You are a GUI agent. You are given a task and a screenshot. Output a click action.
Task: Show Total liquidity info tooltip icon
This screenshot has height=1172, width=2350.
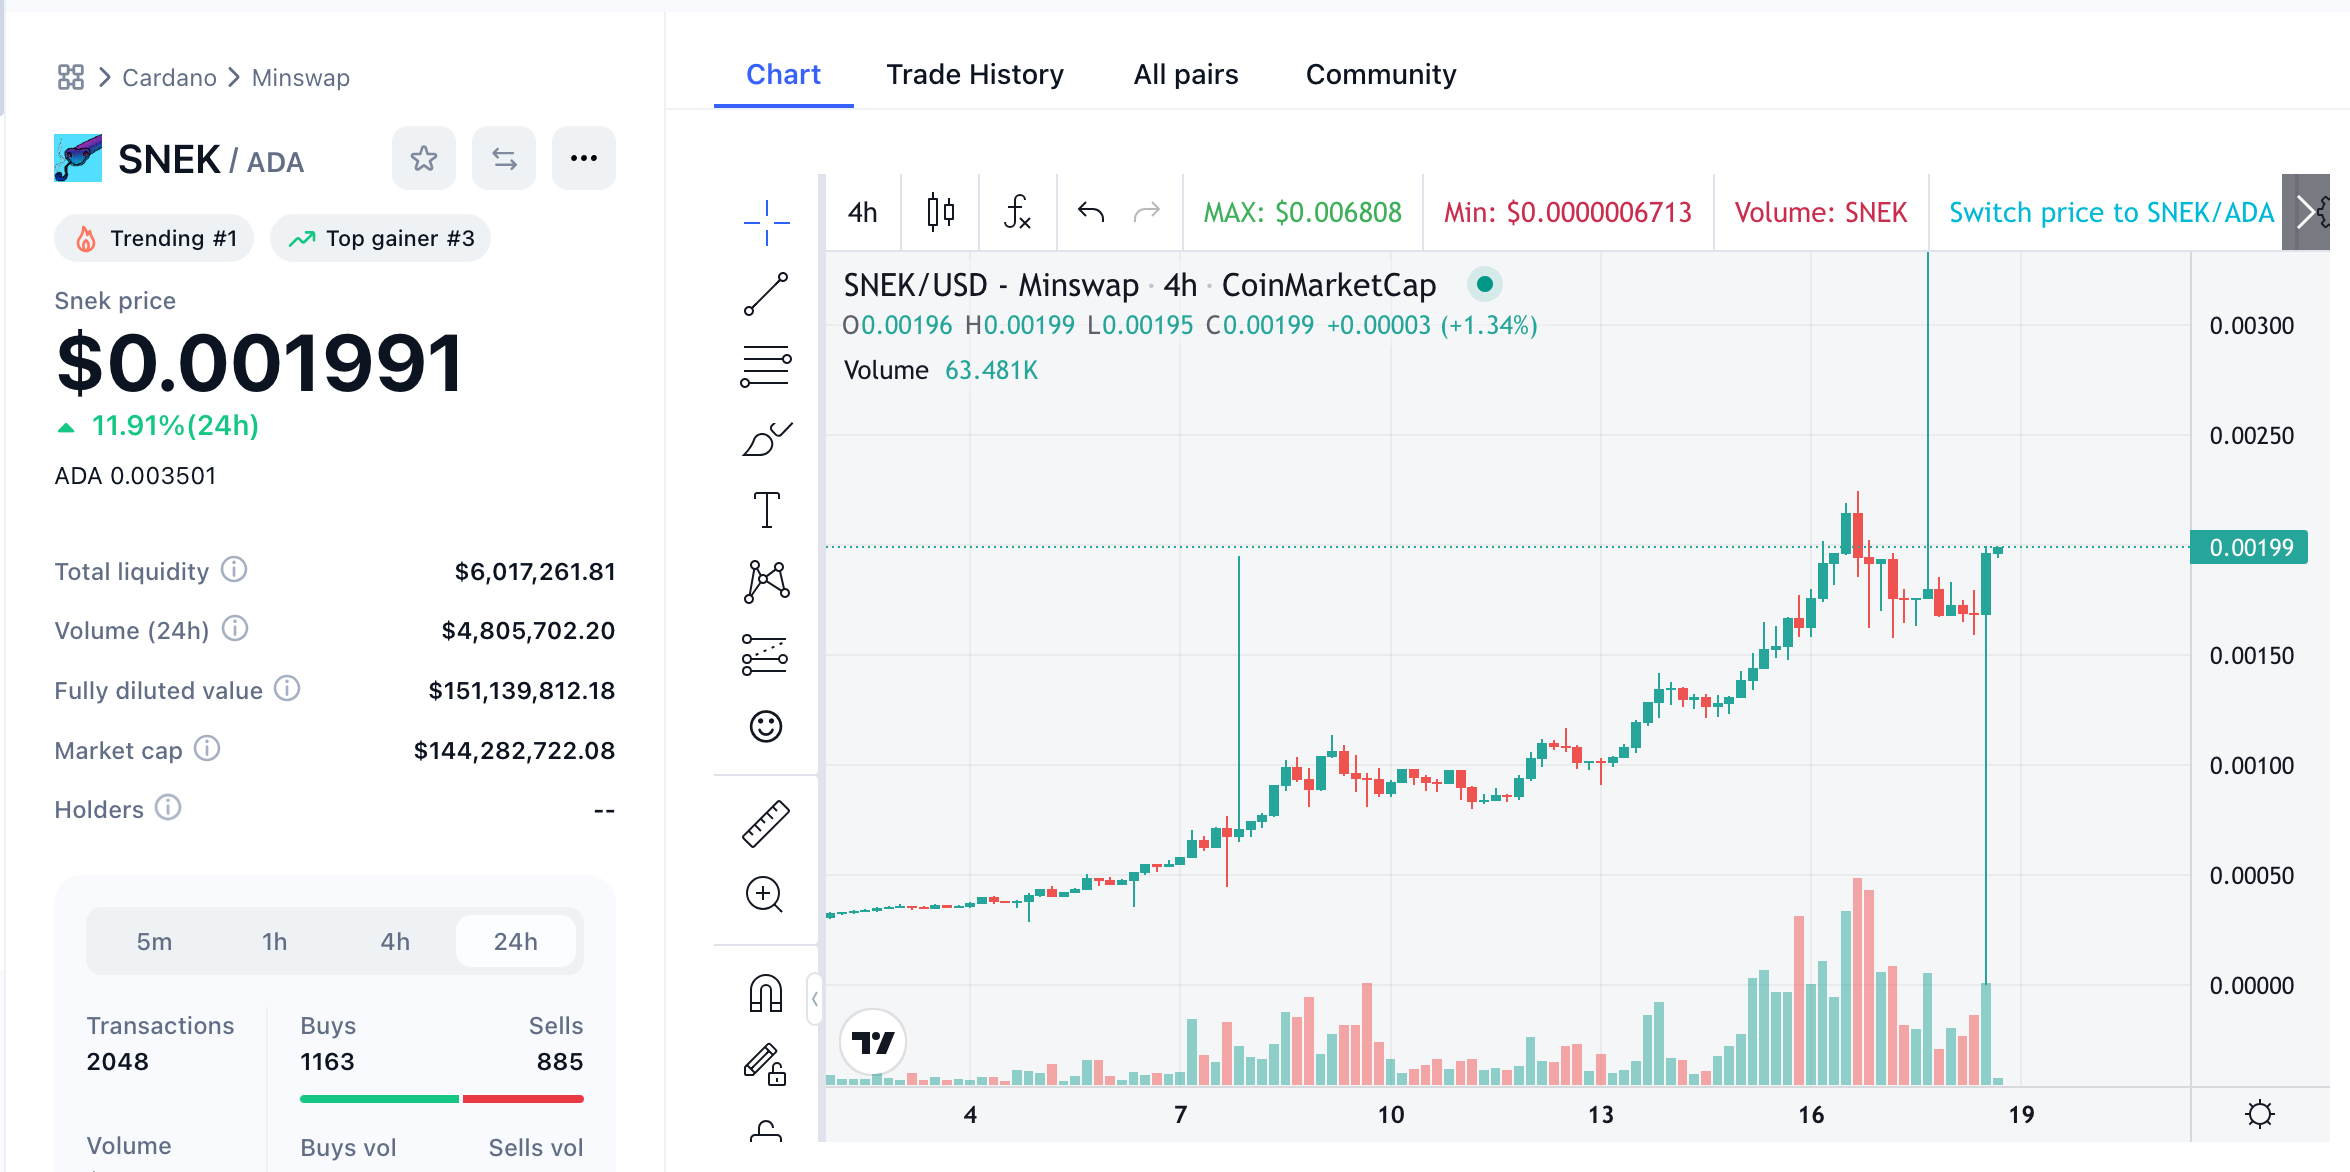click(x=234, y=569)
